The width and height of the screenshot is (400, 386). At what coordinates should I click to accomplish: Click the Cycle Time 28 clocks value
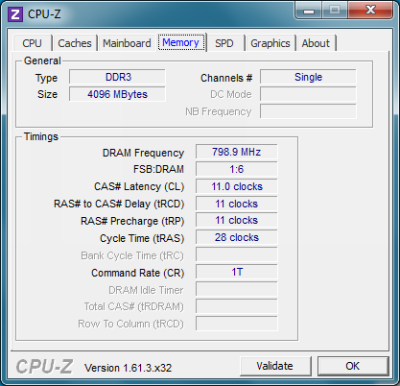pos(236,238)
